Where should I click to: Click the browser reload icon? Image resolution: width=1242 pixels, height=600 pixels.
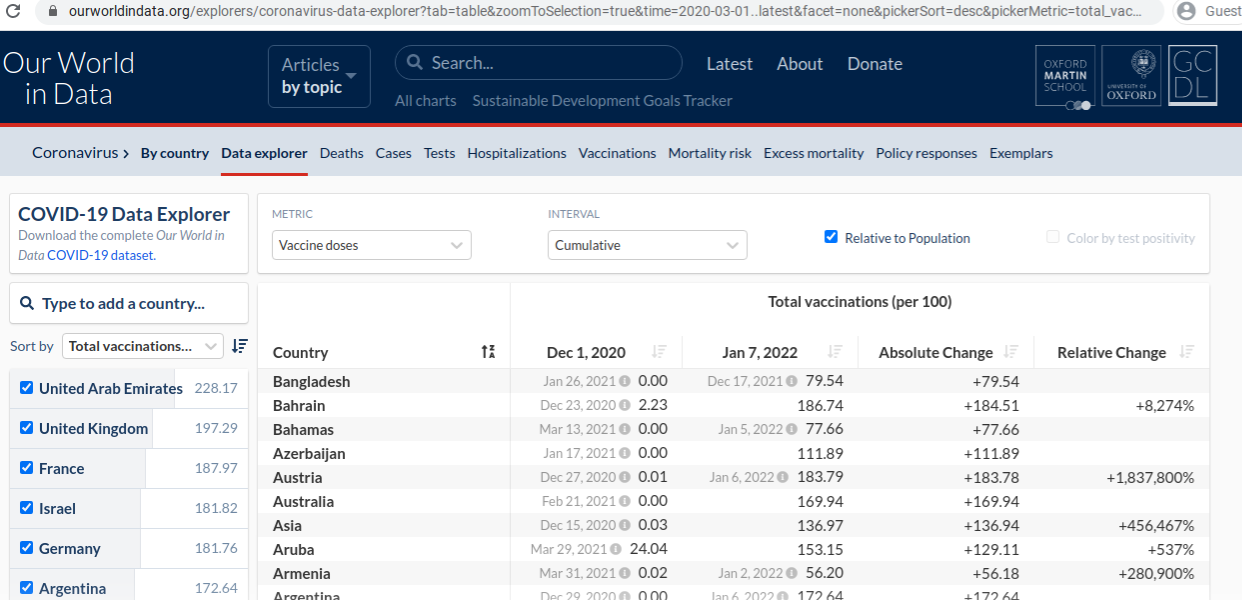14,11
